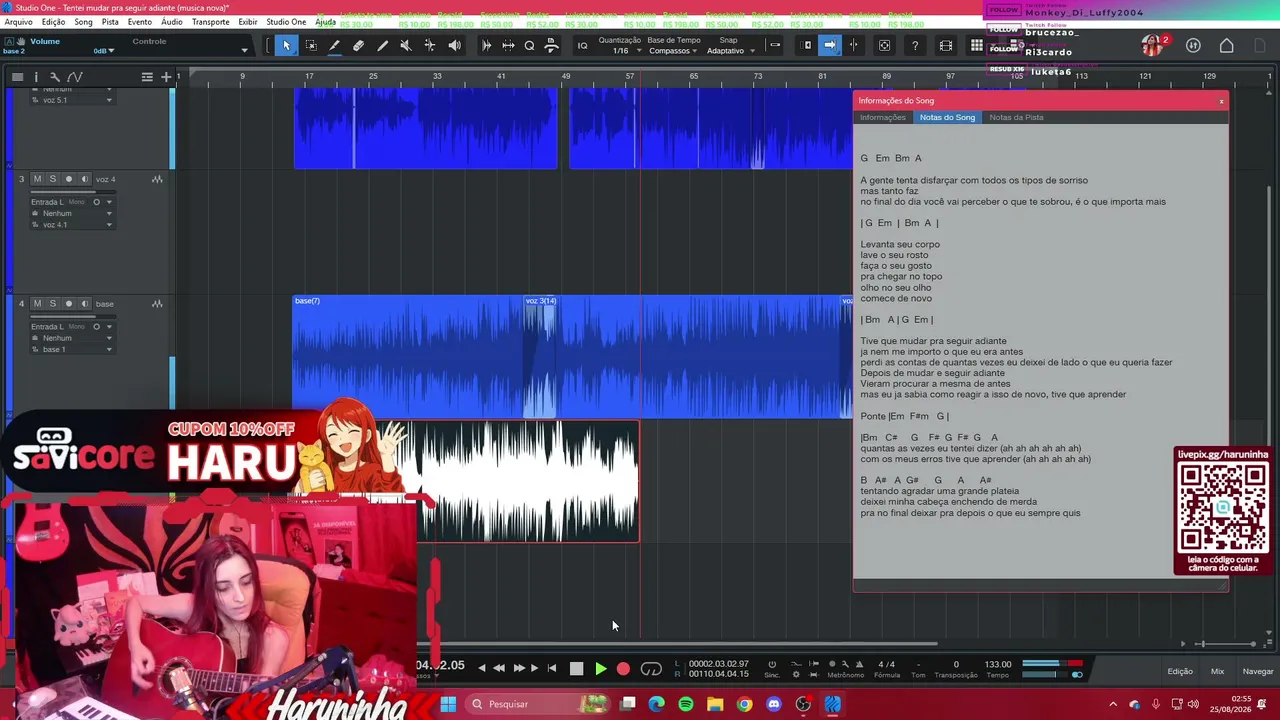Click the Help question mark icon
1280x720 pixels.
point(914,45)
